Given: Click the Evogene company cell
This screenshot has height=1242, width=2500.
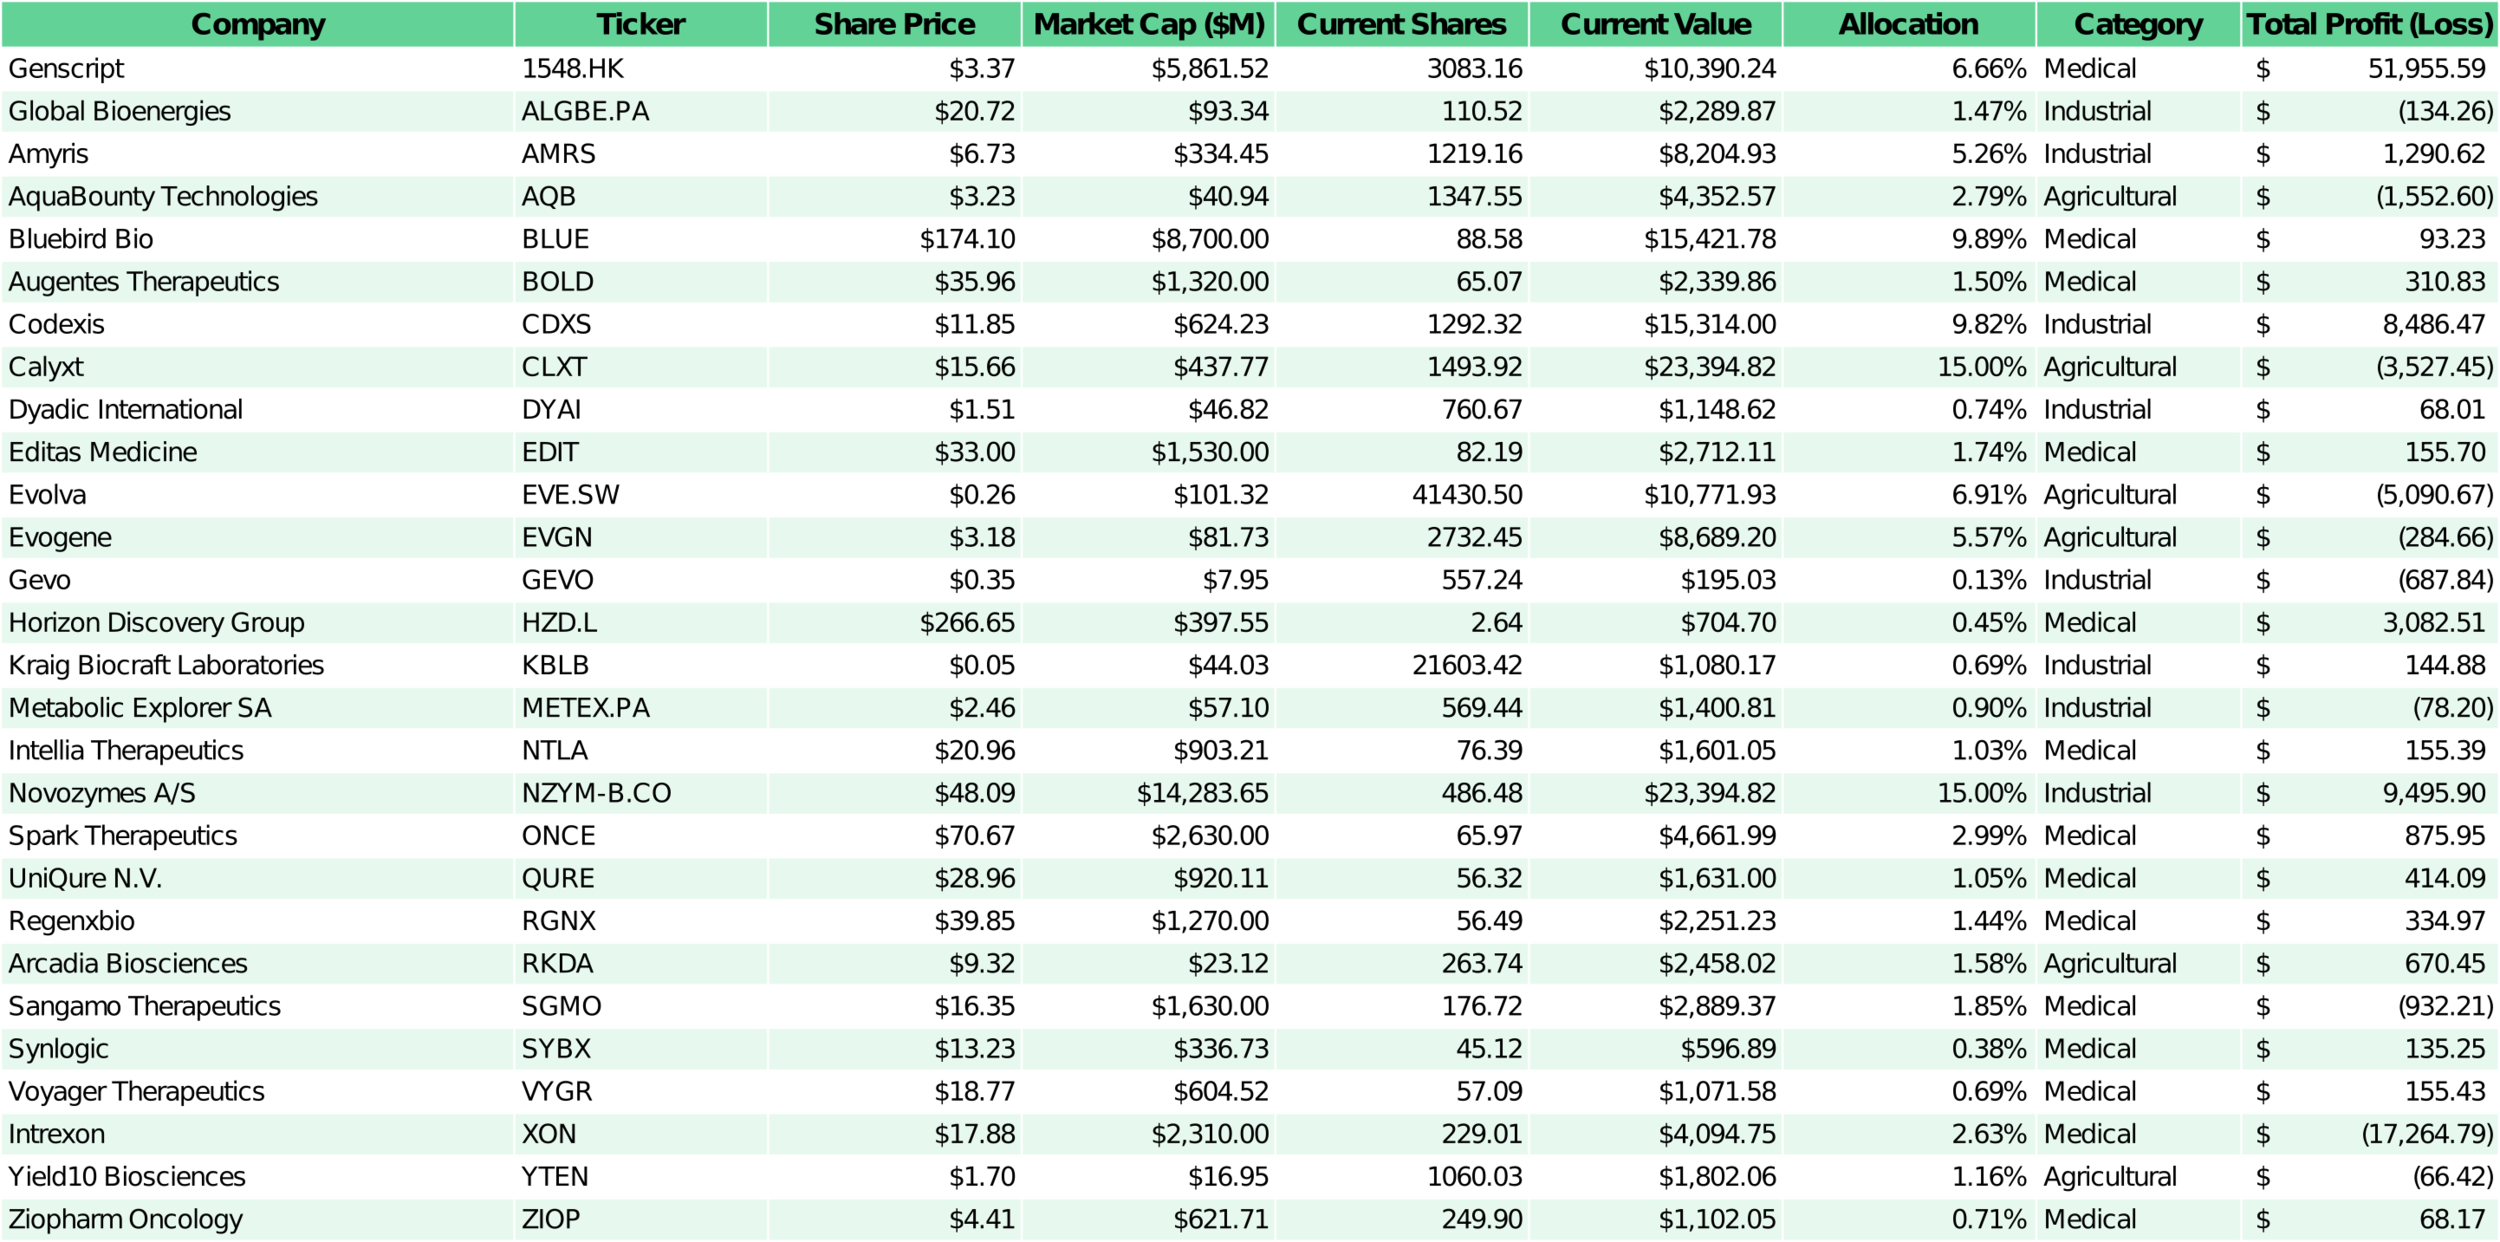Looking at the screenshot, I should [258, 538].
